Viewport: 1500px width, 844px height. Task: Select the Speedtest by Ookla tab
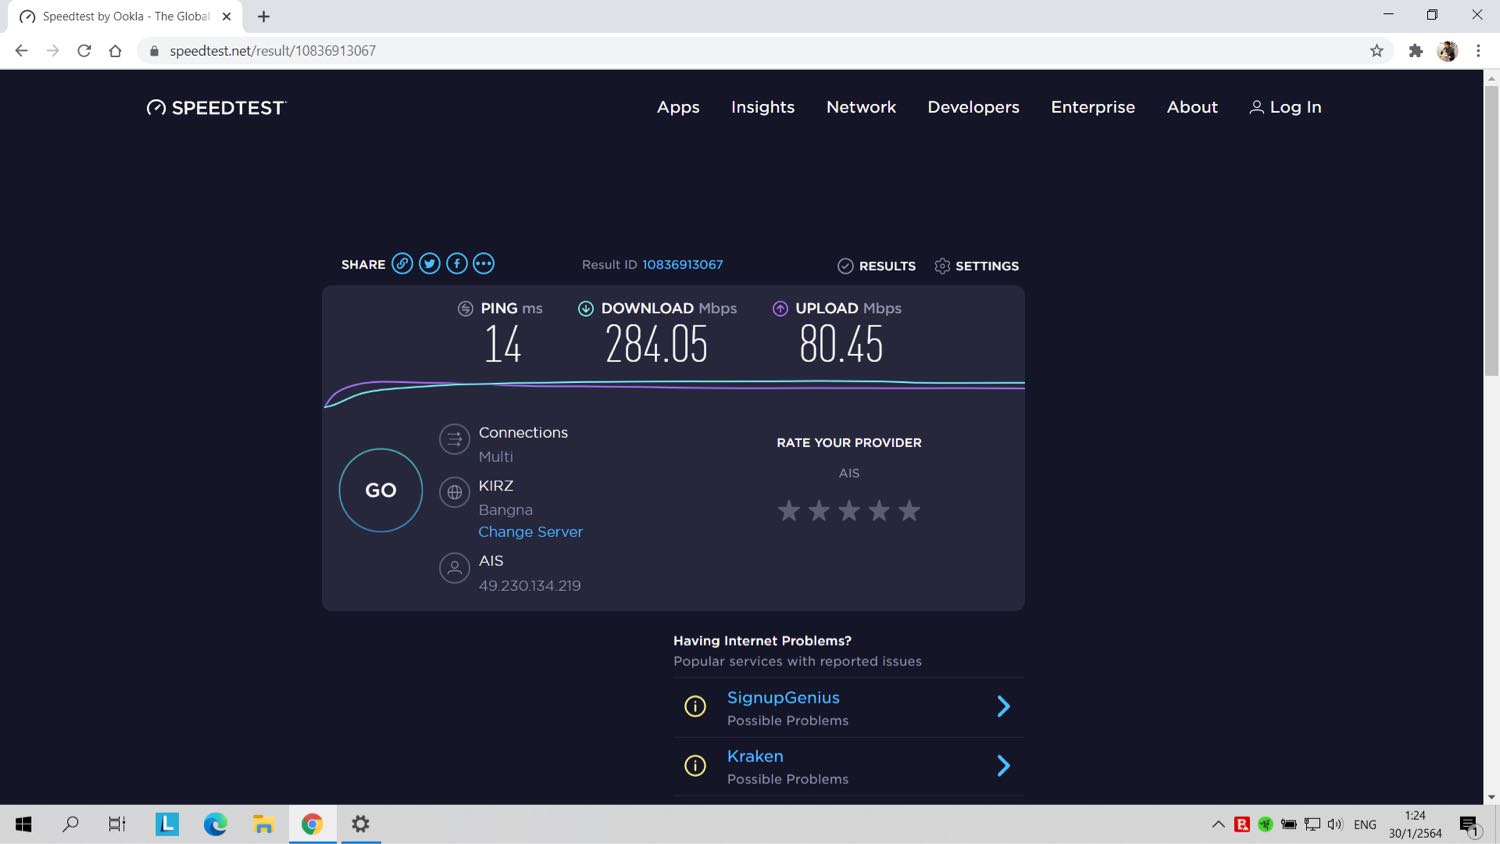125,17
